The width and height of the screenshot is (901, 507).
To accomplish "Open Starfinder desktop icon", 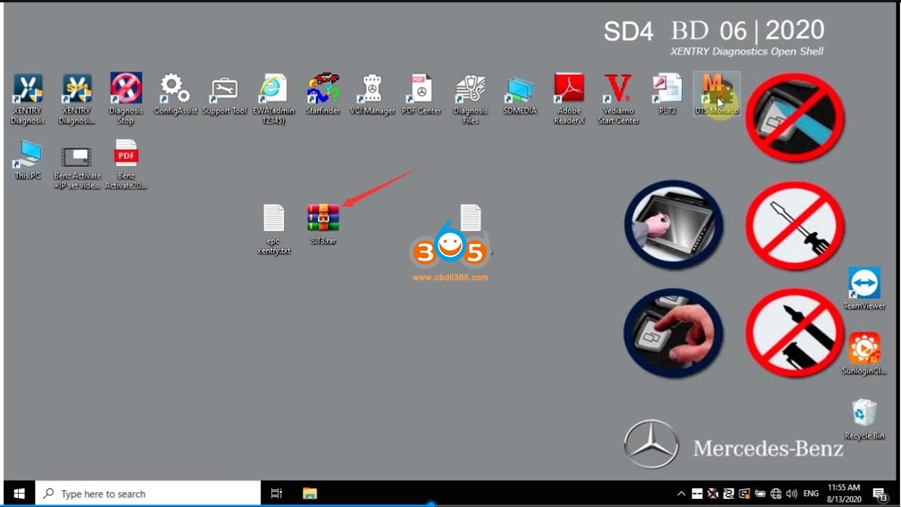I will tap(323, 94).
